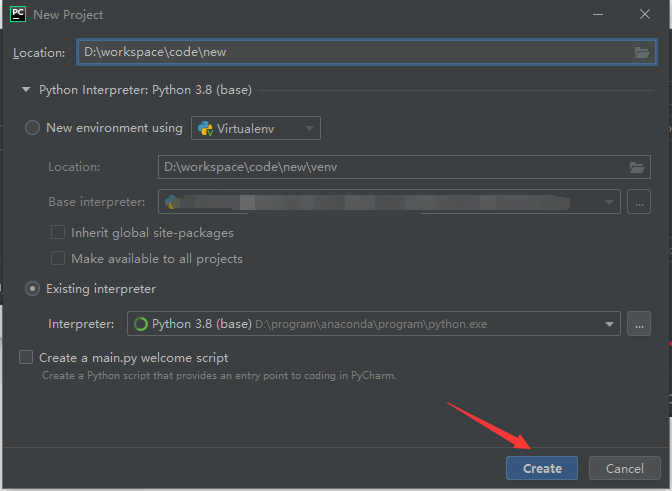Check Create a main.py welcome script
The height and width of the screenshot is (491, 672).
[26, 357]
